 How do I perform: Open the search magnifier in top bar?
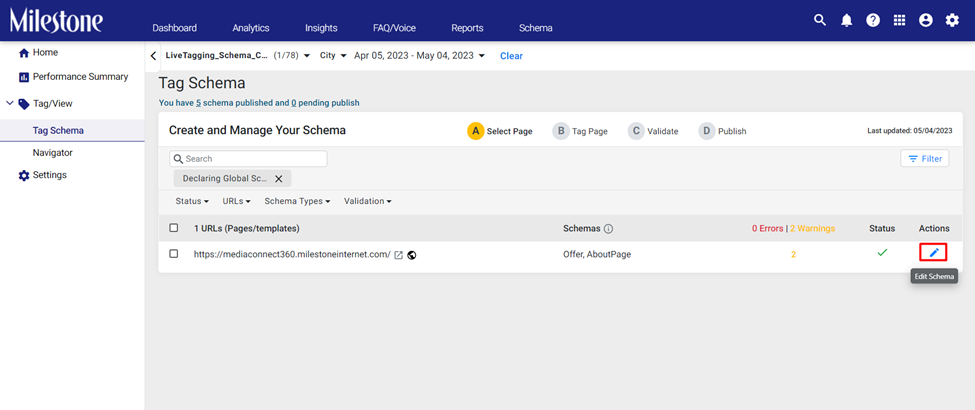(x=820, y=20)
